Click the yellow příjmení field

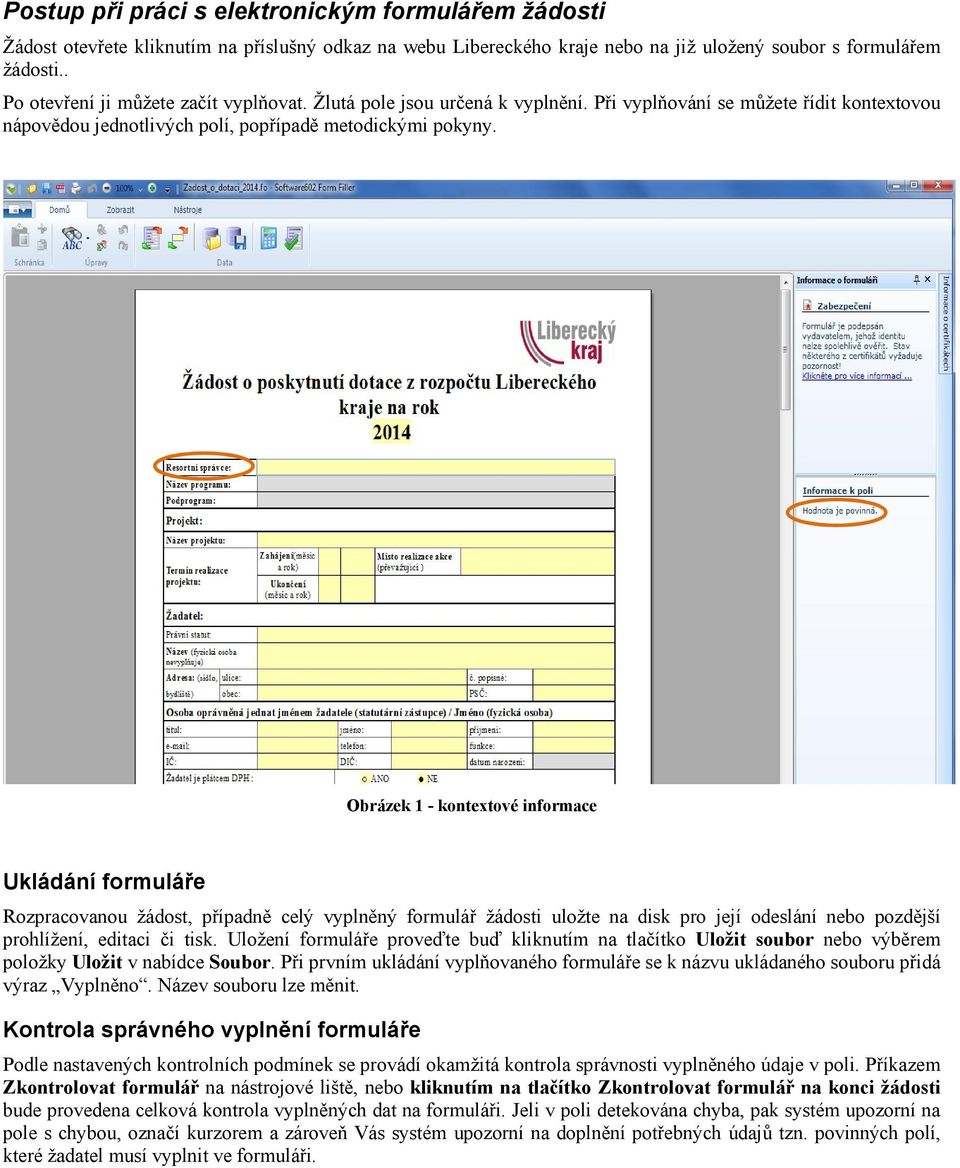coord(574,730)
